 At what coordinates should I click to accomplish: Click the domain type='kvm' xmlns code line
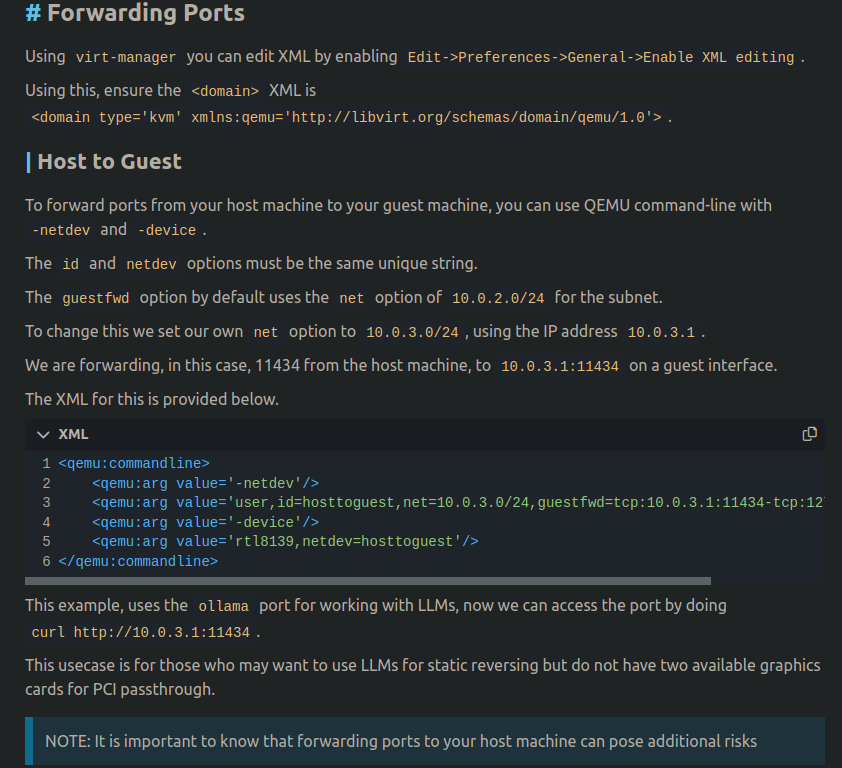click(346, 117)
